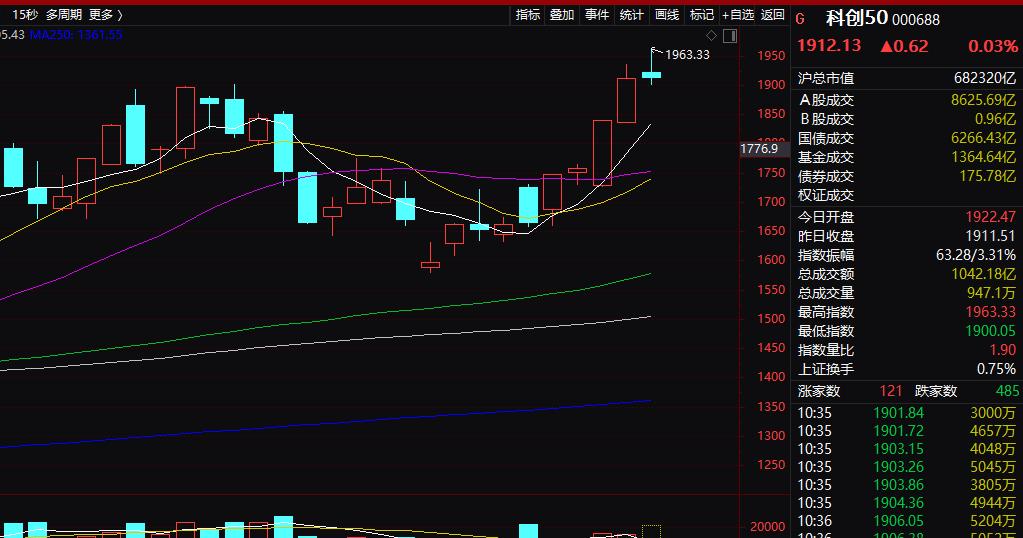This screenshot has height=538, width=1023.
Task: Click the 昨日收盘 value 1911.51
Action: pos(990,236)
